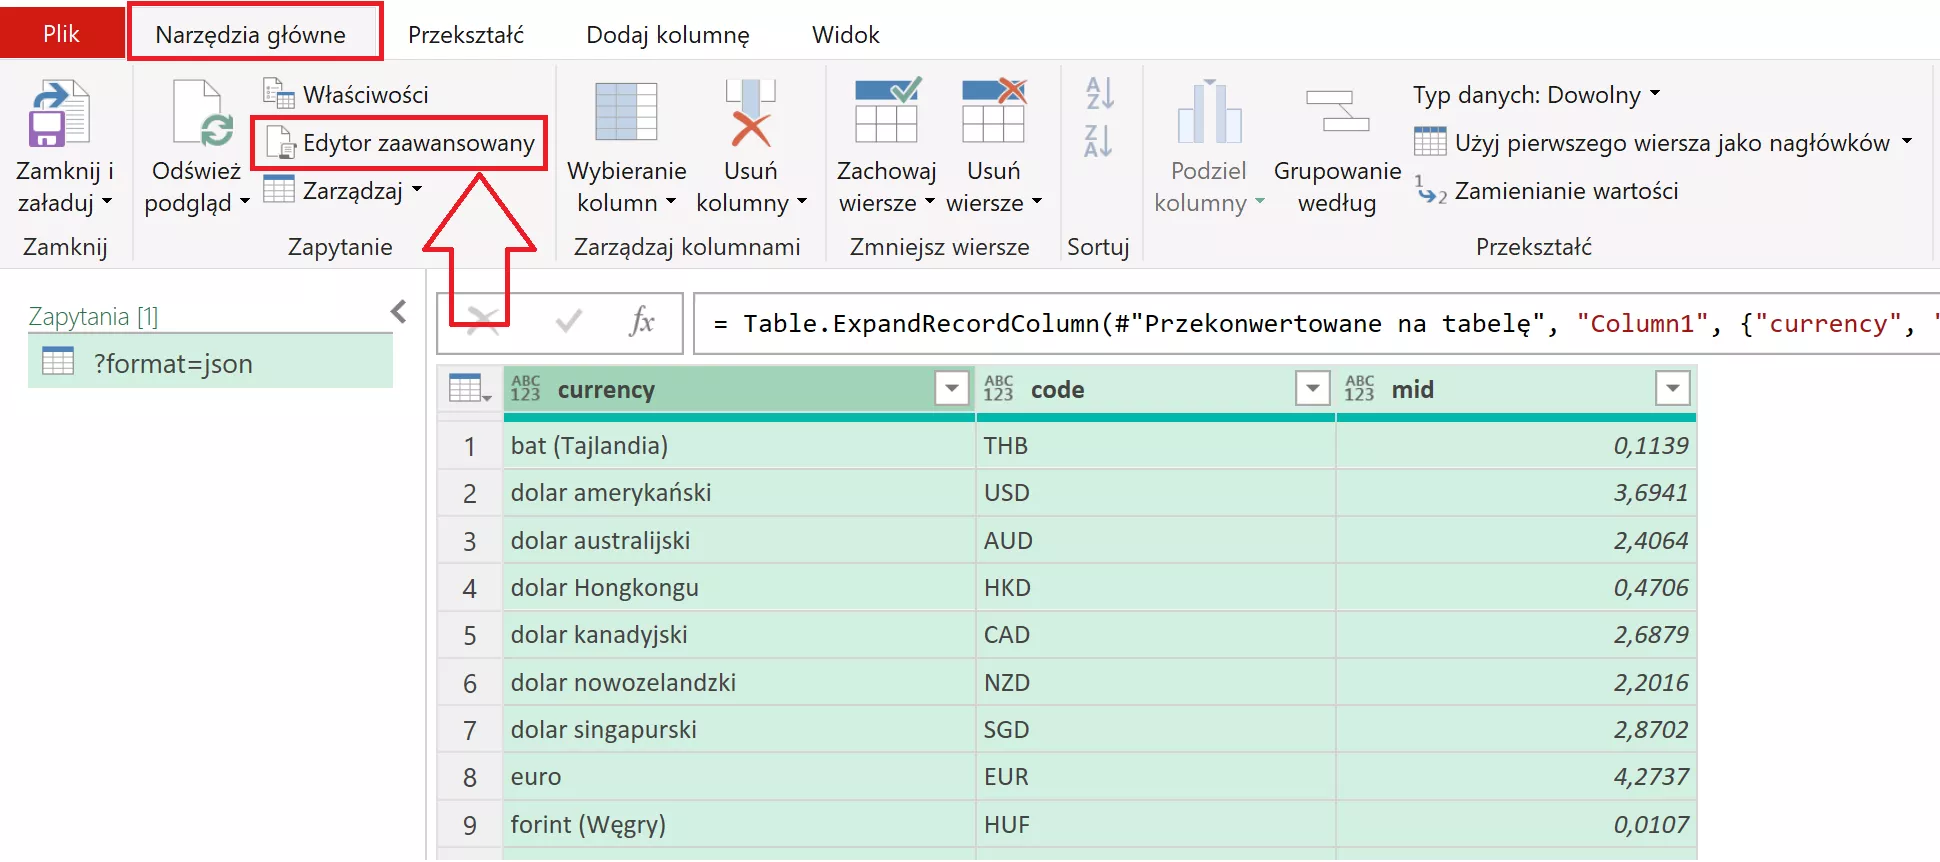Click the Wybieranie kolumn icon
This screenshot has width=1940, height=862.
tap(626, 112)
